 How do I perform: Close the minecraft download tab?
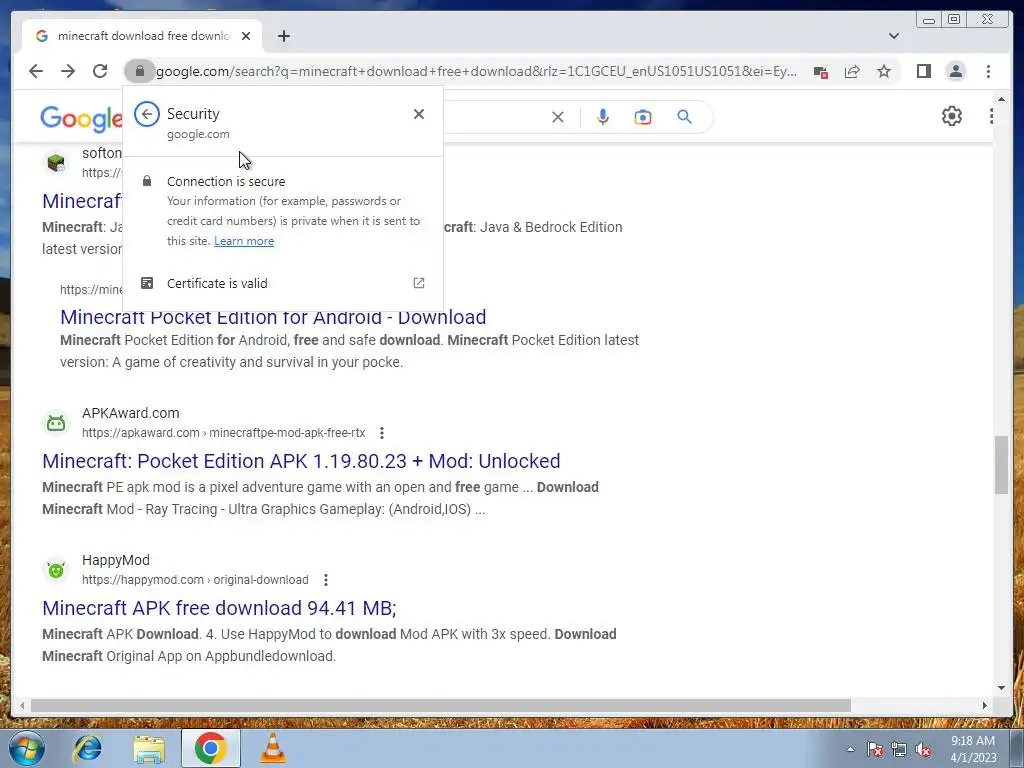pos(246,36)
